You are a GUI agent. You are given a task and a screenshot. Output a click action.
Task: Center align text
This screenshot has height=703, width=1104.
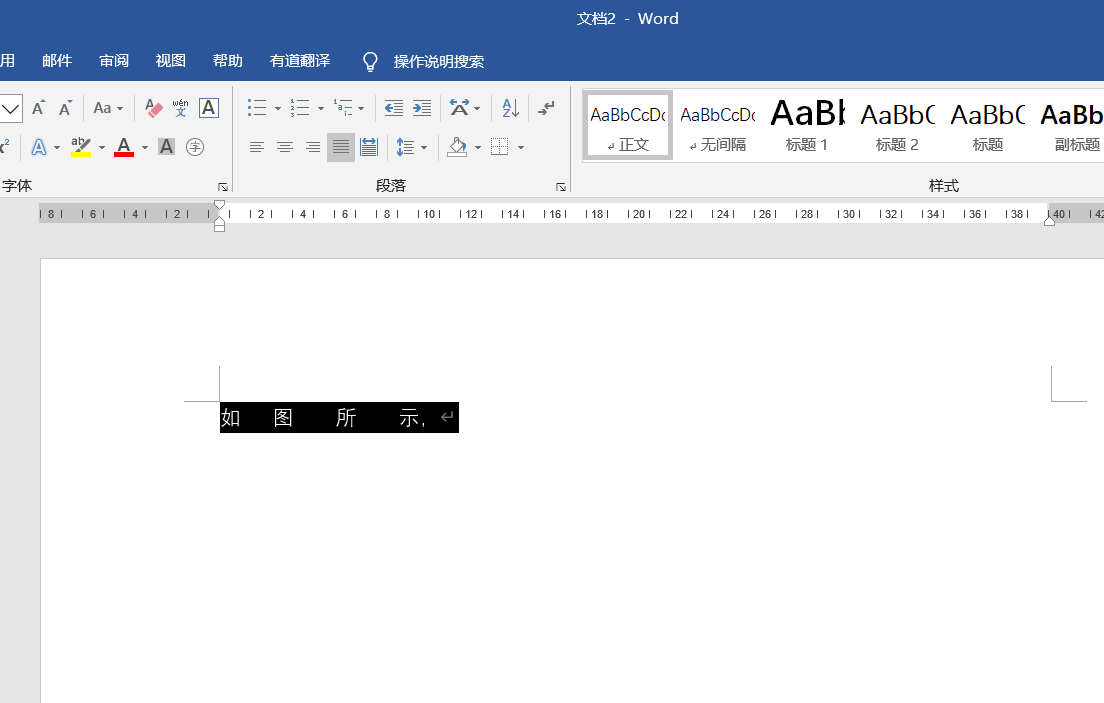pos(284,147)
